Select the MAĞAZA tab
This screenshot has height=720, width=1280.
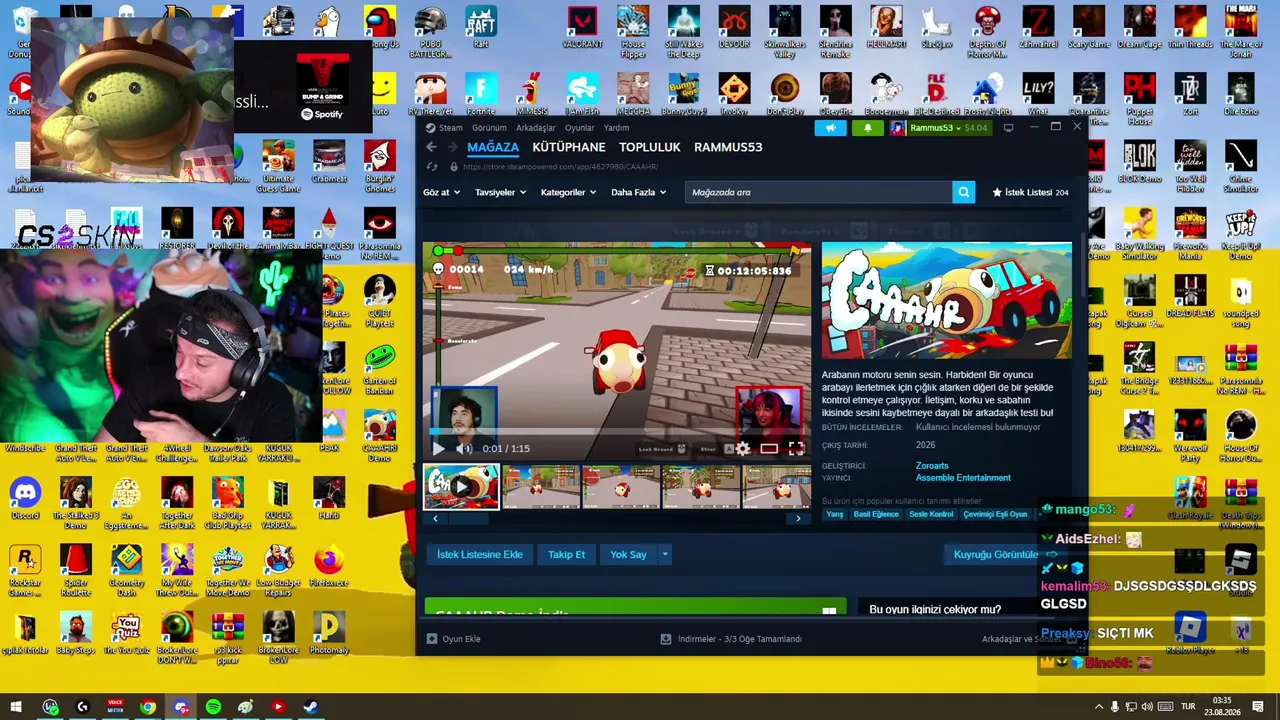[493, 147]
